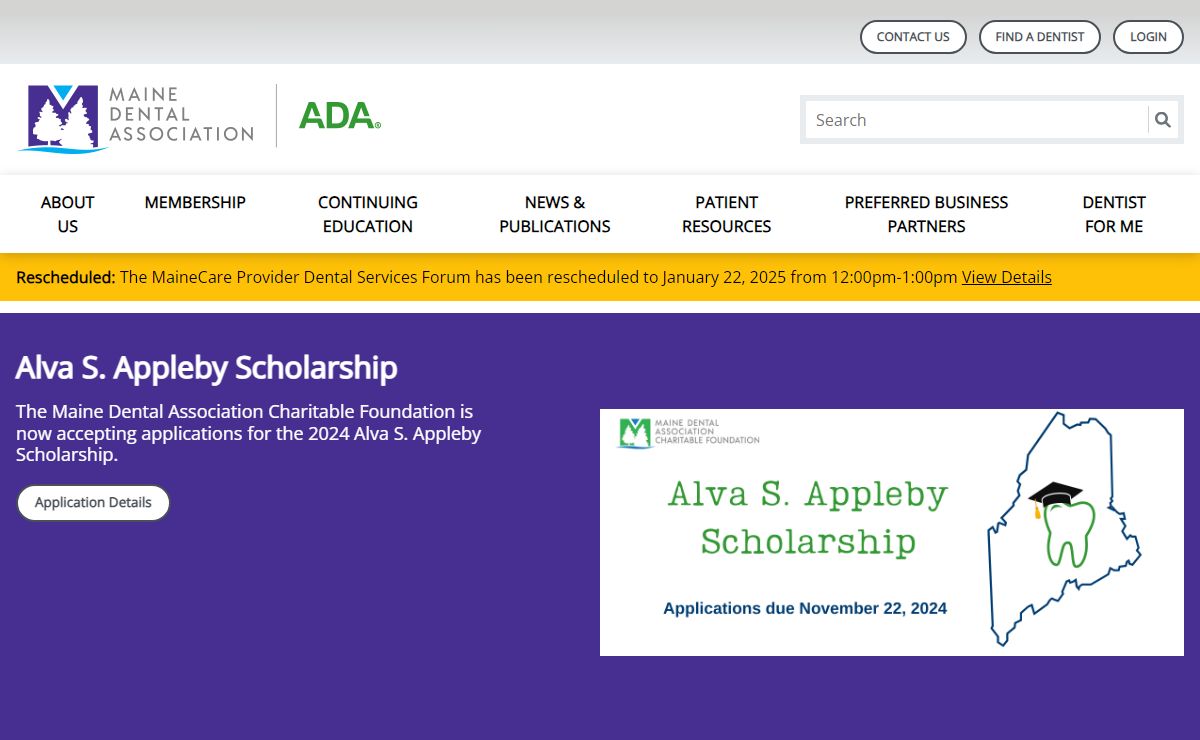This screenshot has height=740, width=1200.
Task: Open the Maine Dental Association logo
Action: pyautogui.click(x=136, y=118)
